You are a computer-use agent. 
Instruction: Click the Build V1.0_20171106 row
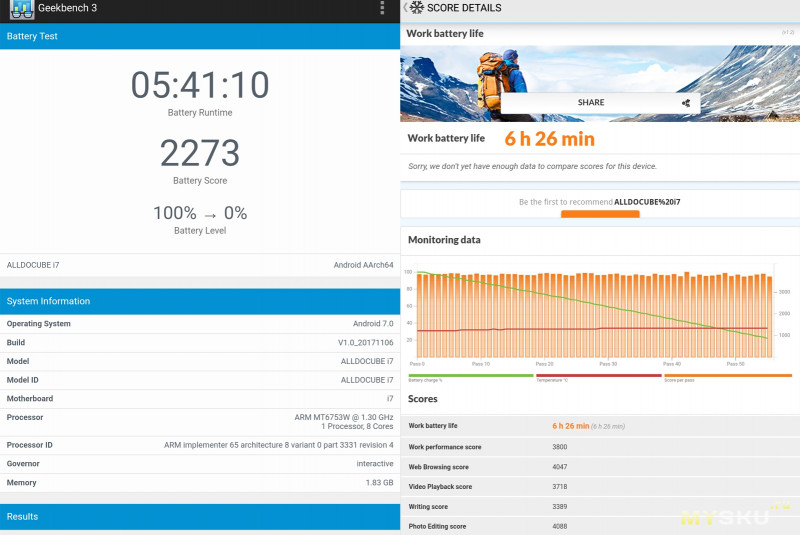pos(200,343)
